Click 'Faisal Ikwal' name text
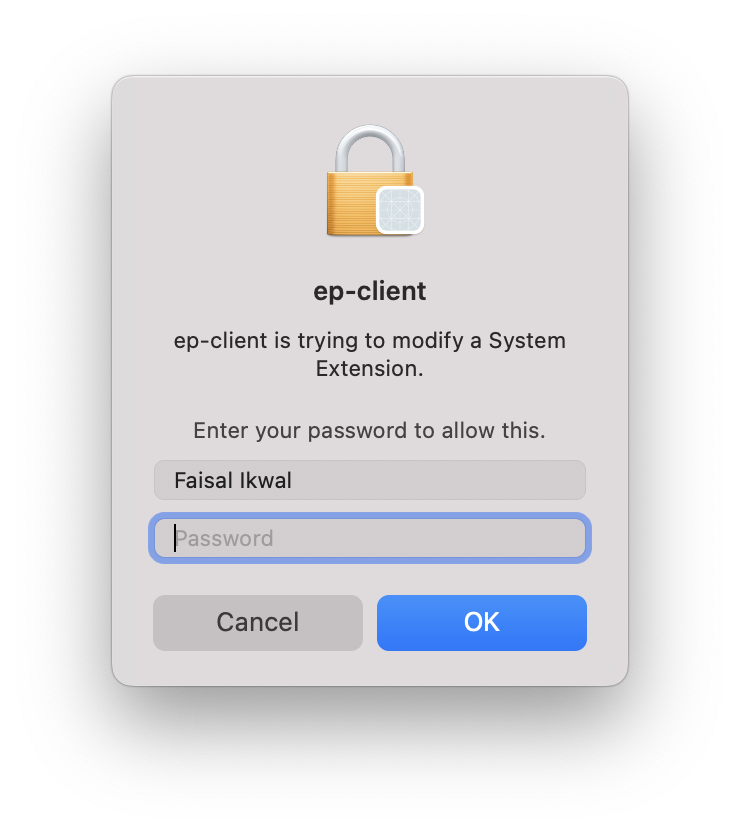740x834 pixels. 233,480
